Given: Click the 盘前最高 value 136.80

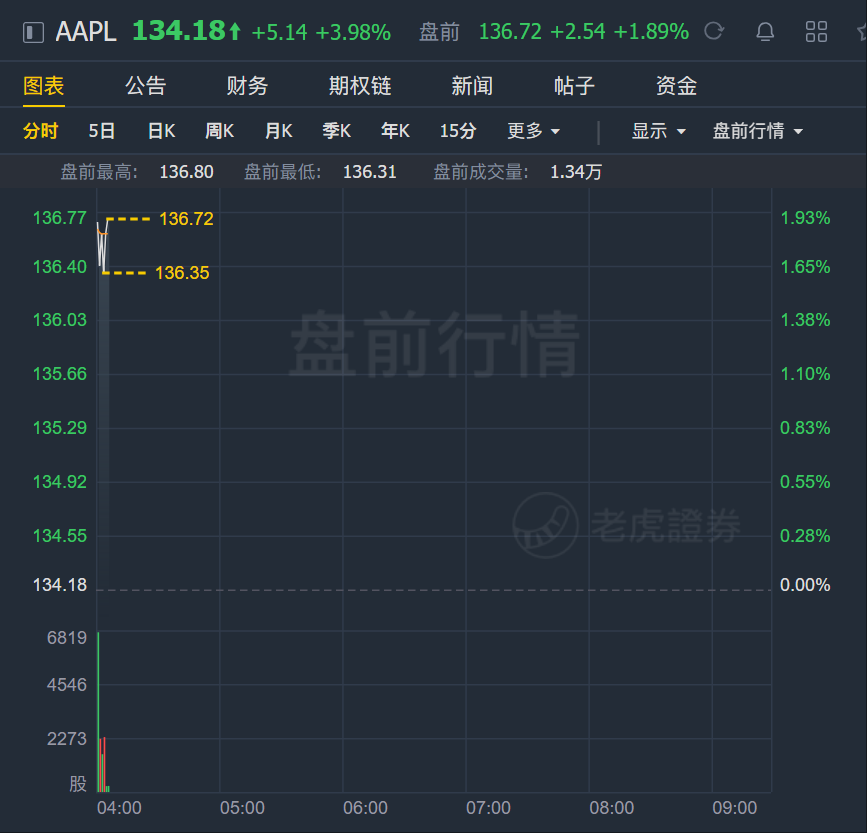Looking at the screenshot, I should pos(186,172).
